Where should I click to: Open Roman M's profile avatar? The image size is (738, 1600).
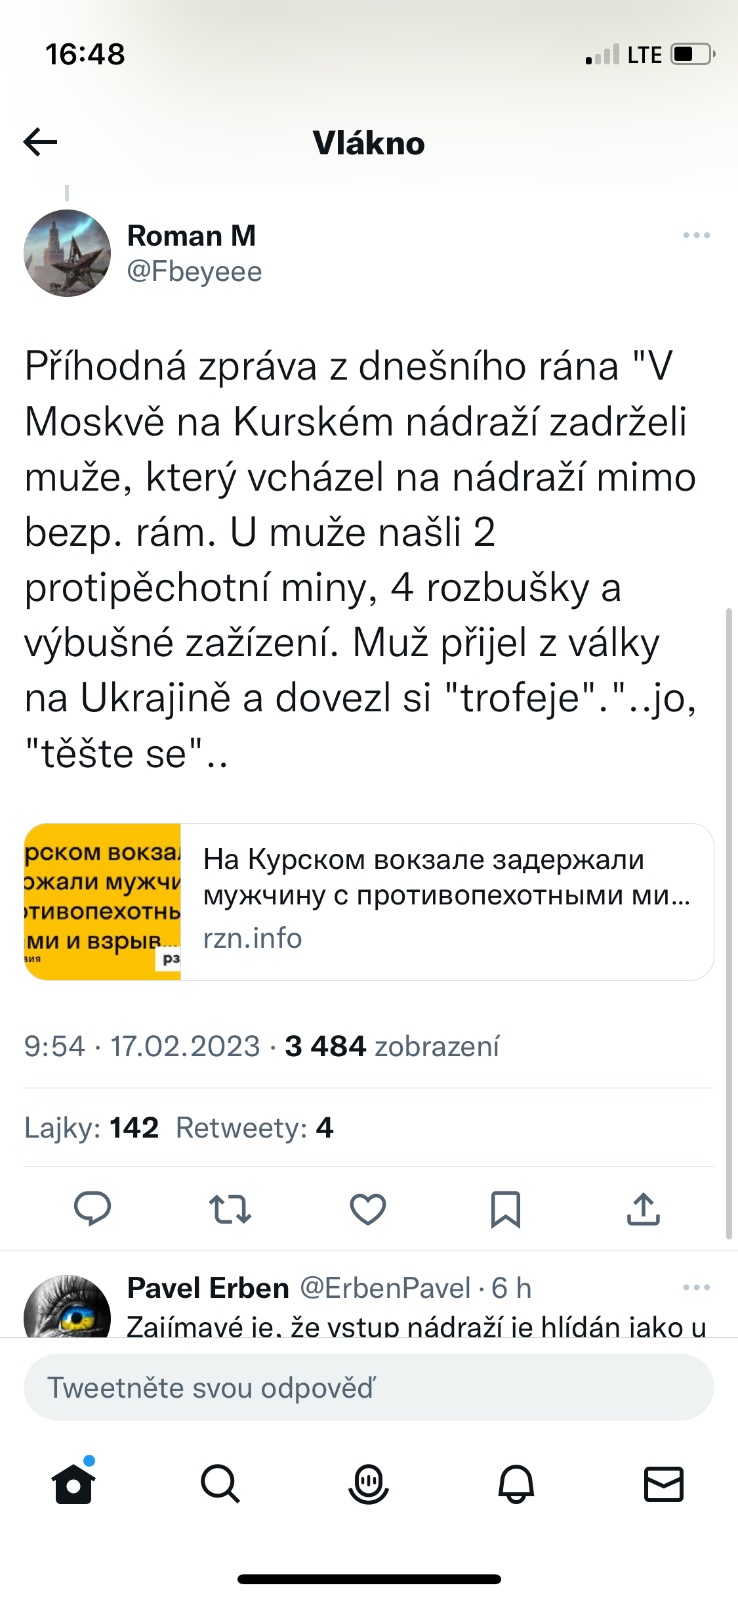click(67, 253)
